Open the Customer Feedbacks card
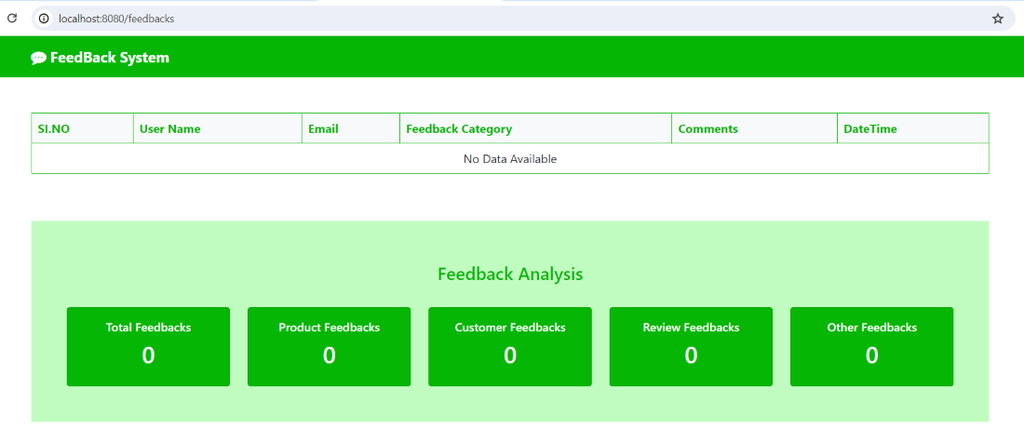The image size is (1024, 442). [x=510, y=347]
